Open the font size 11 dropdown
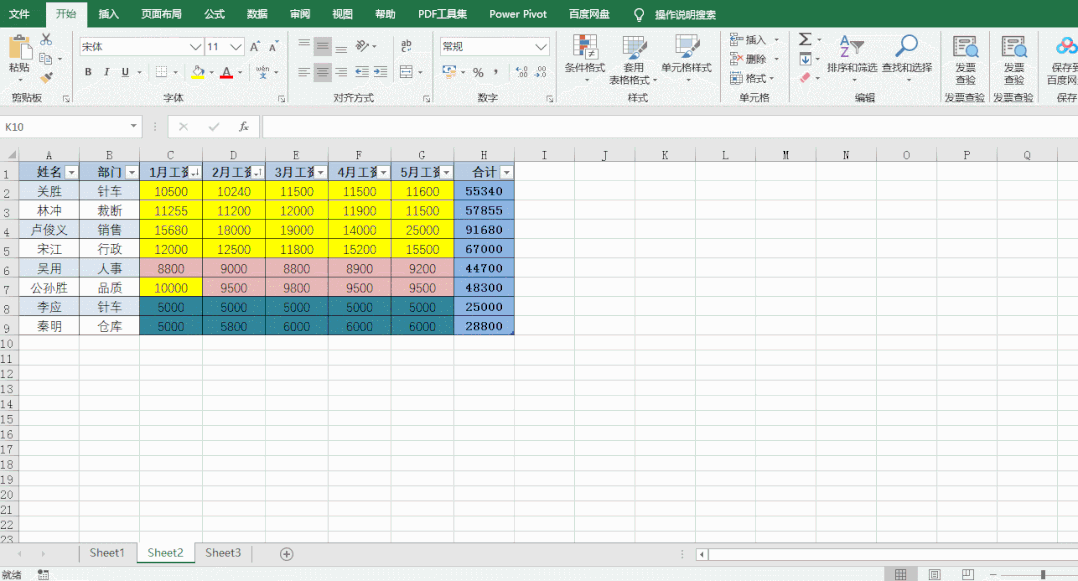This screenshot has width=1078, height=581. pyautogui.click(x=236, y=47)
